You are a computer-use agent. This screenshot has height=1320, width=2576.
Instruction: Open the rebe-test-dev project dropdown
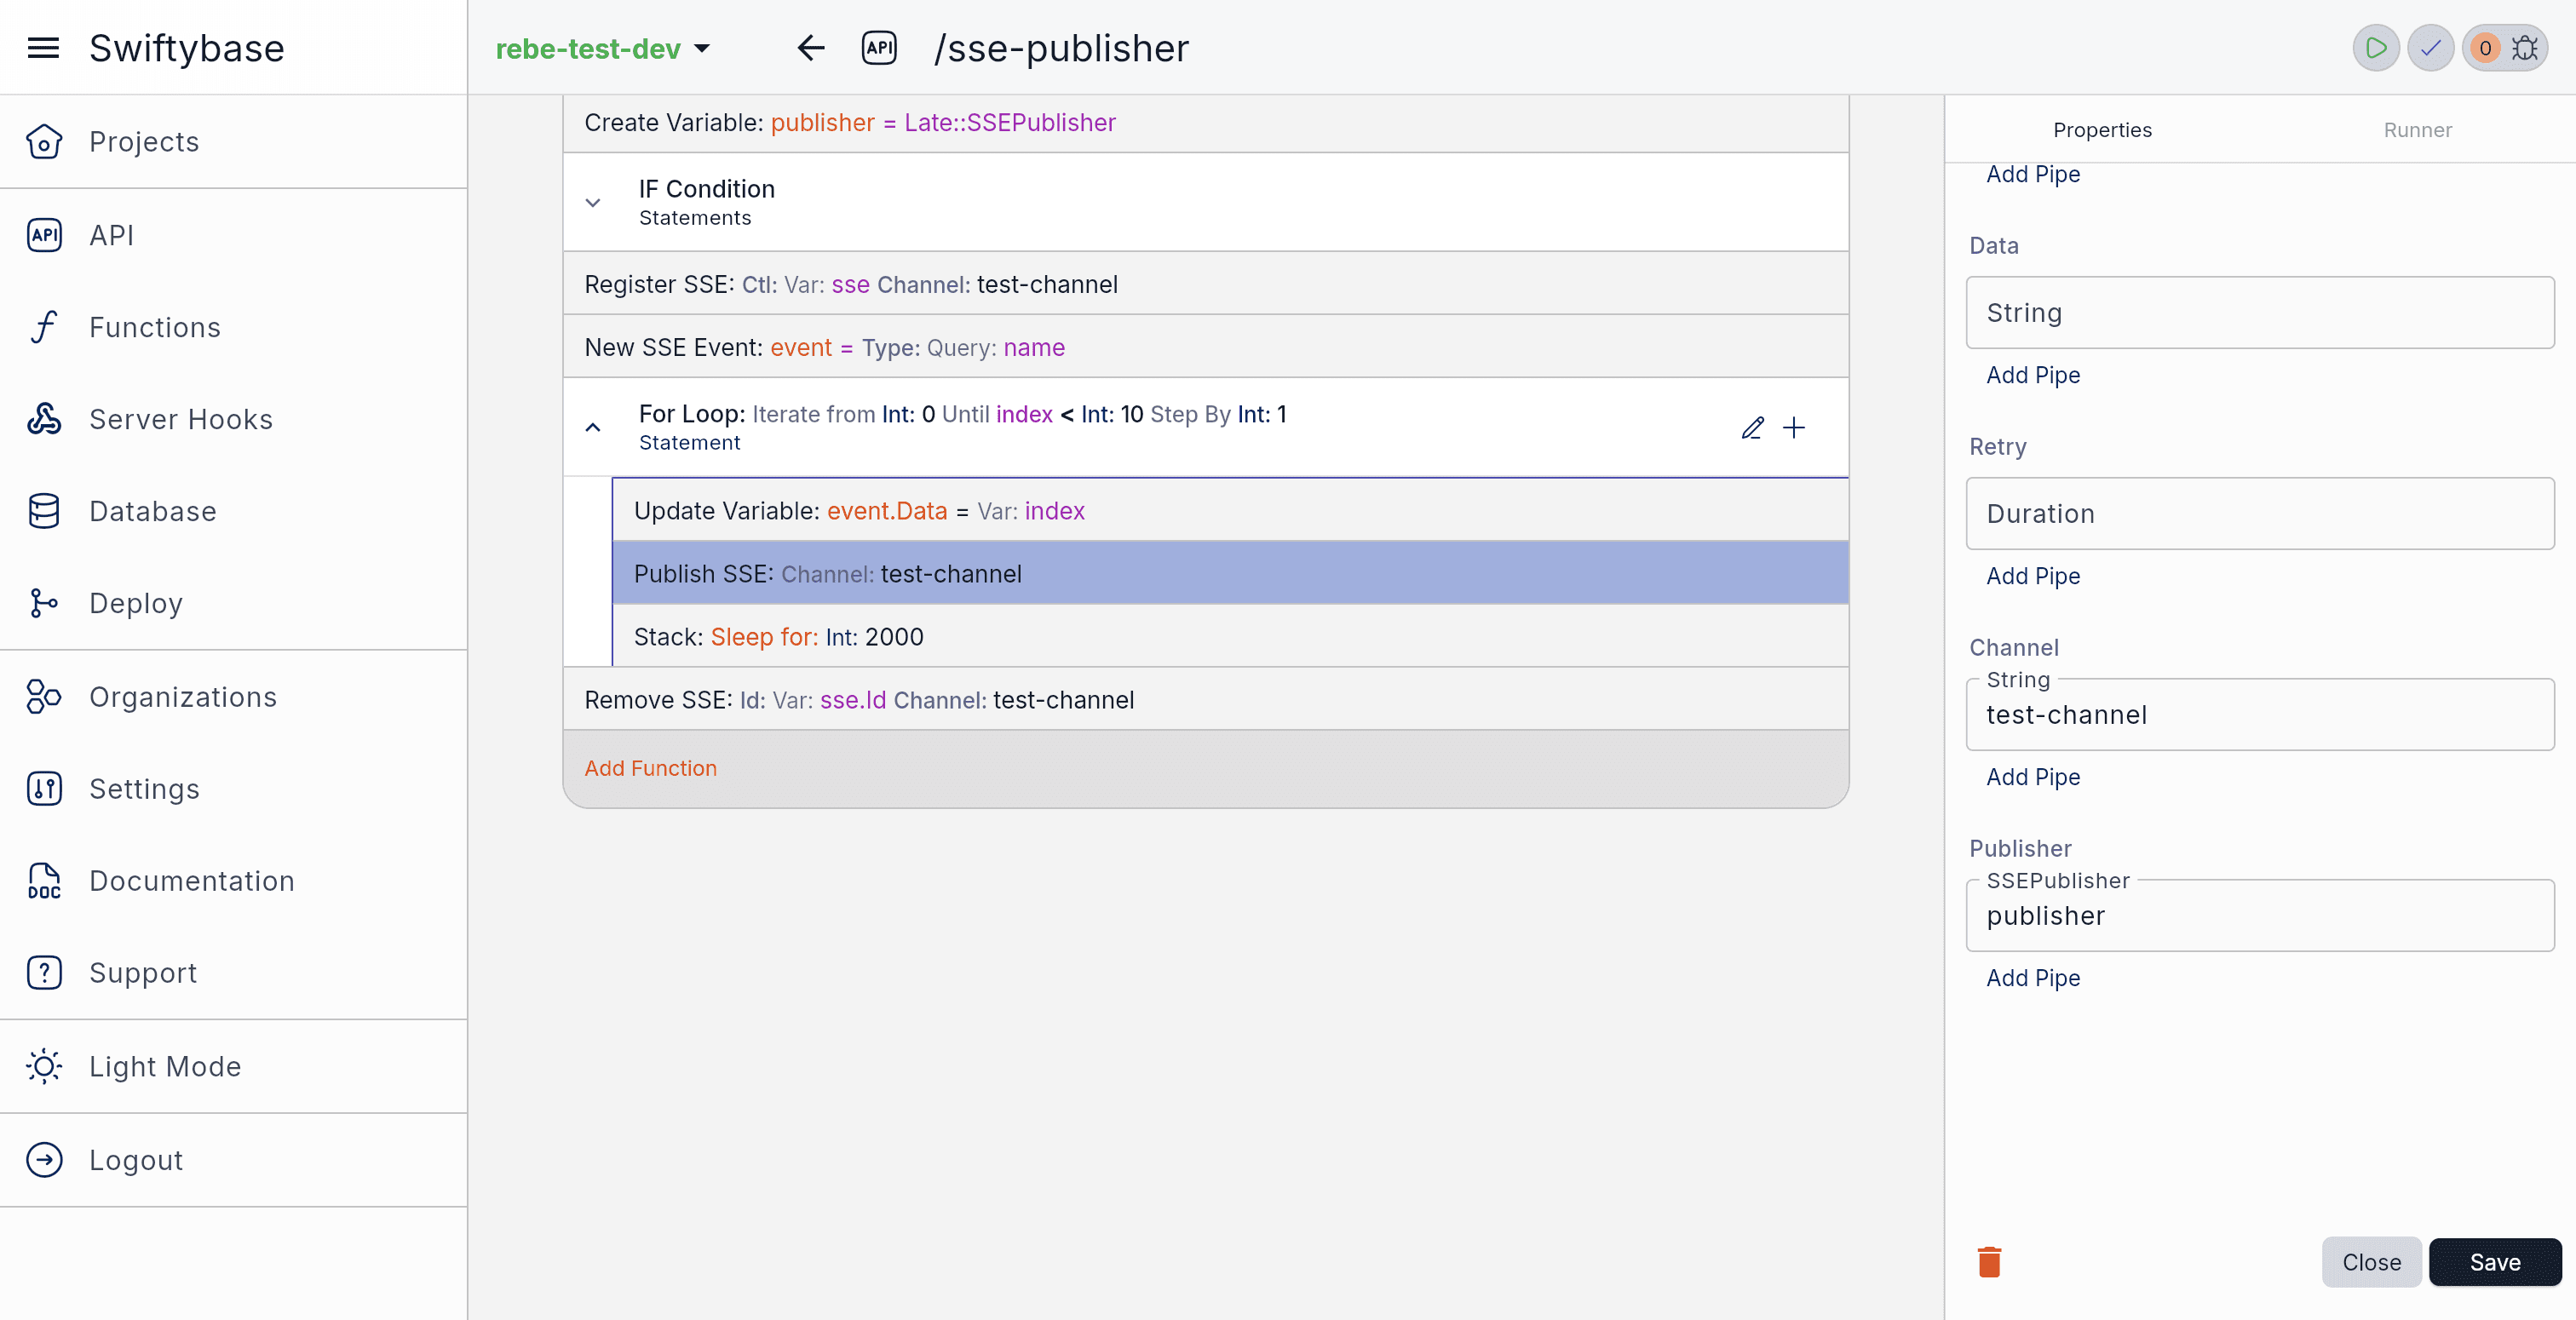(603, 48)
